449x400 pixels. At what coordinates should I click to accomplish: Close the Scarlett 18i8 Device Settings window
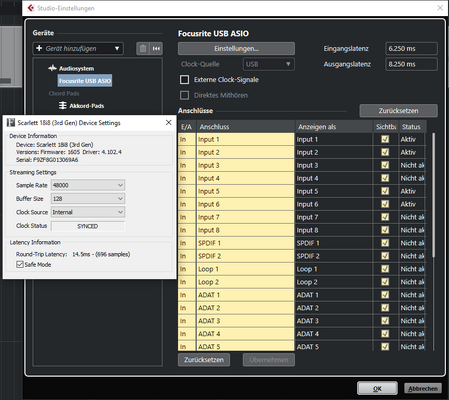(x=169, y=122)
